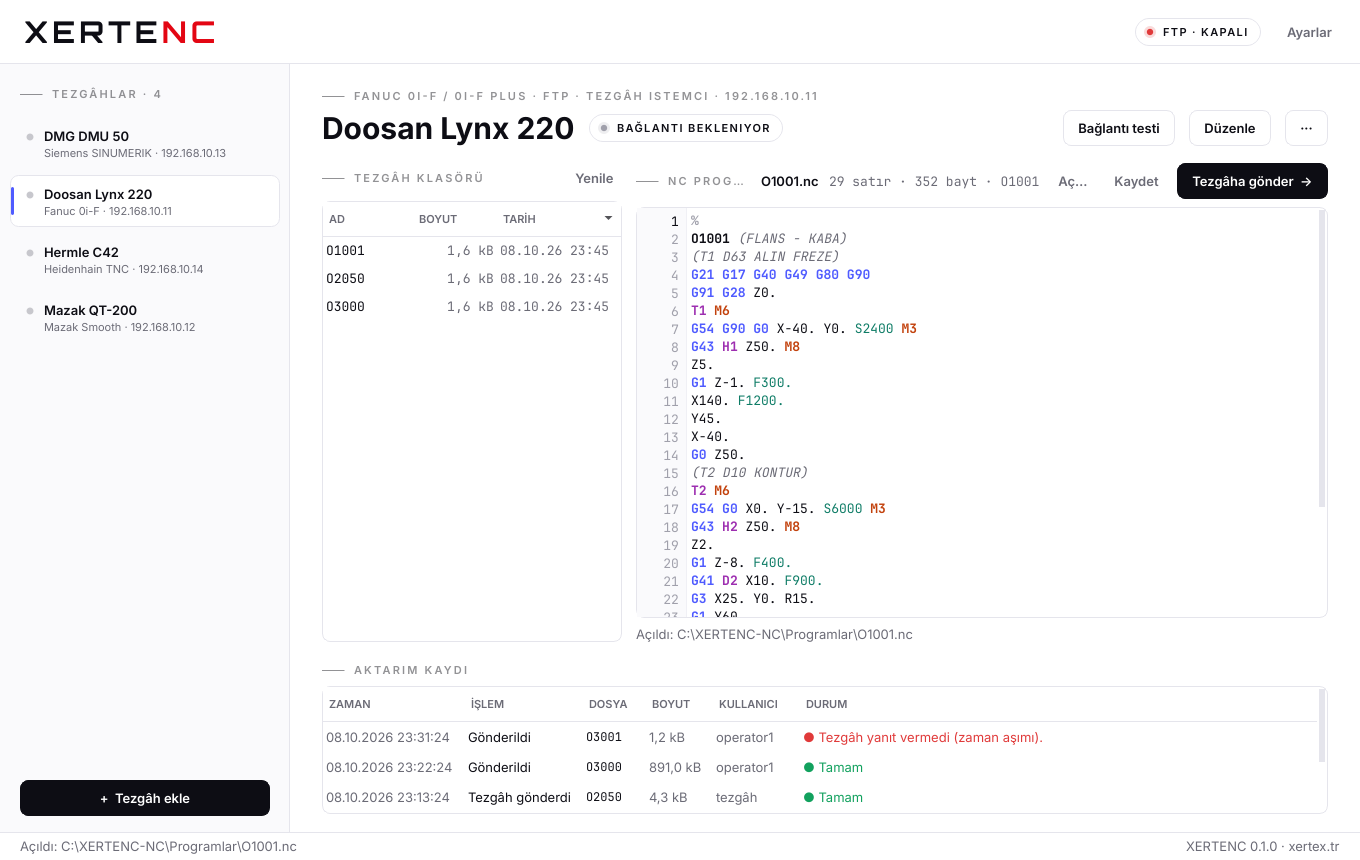1360x860 pixels.
Task: Run Bağlantı testi
Action: click(x=1119, y=128)
